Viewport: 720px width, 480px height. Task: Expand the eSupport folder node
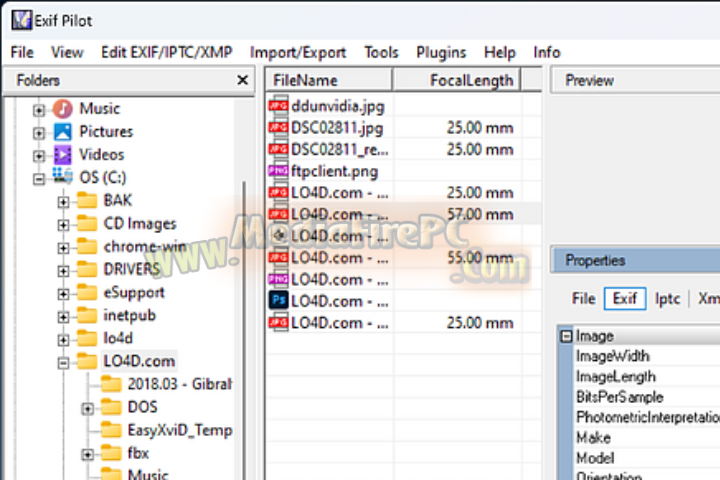tap(63, 294)
